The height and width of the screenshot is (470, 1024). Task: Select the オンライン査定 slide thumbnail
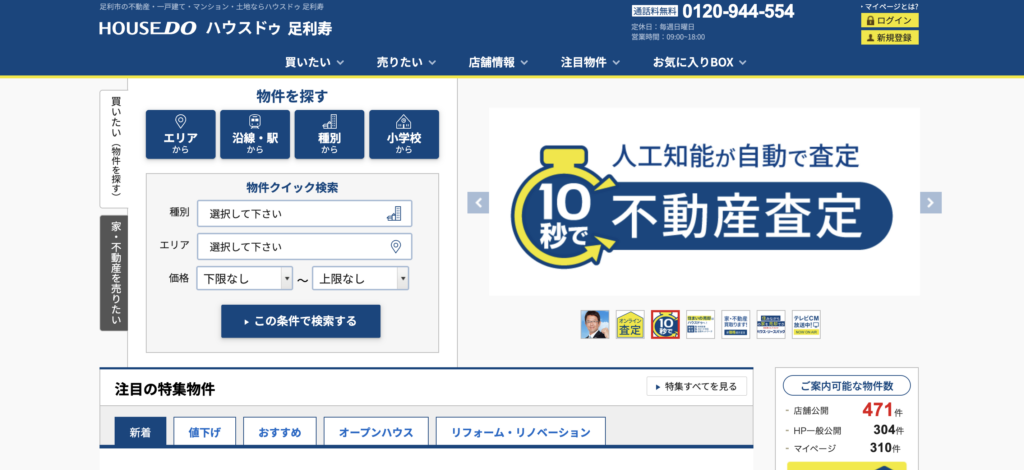point(630,324)
